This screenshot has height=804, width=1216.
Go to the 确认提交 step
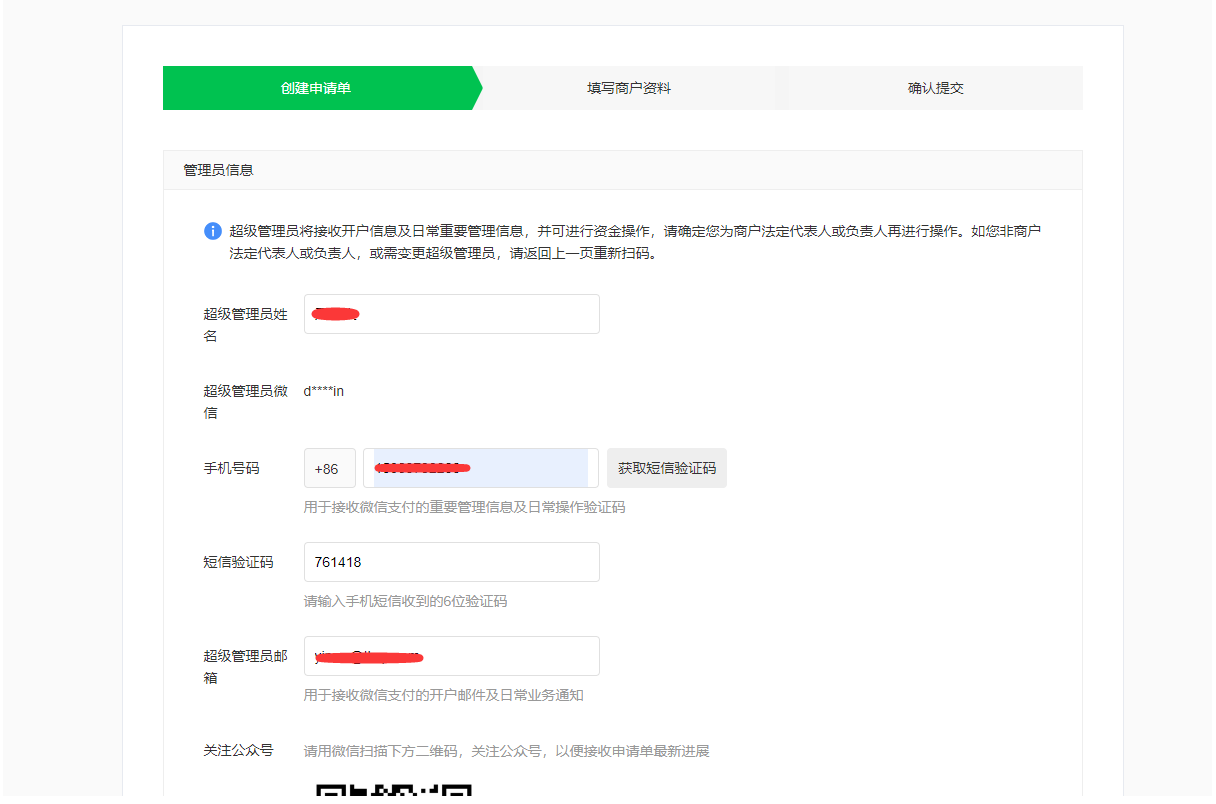tap(935, 88)
